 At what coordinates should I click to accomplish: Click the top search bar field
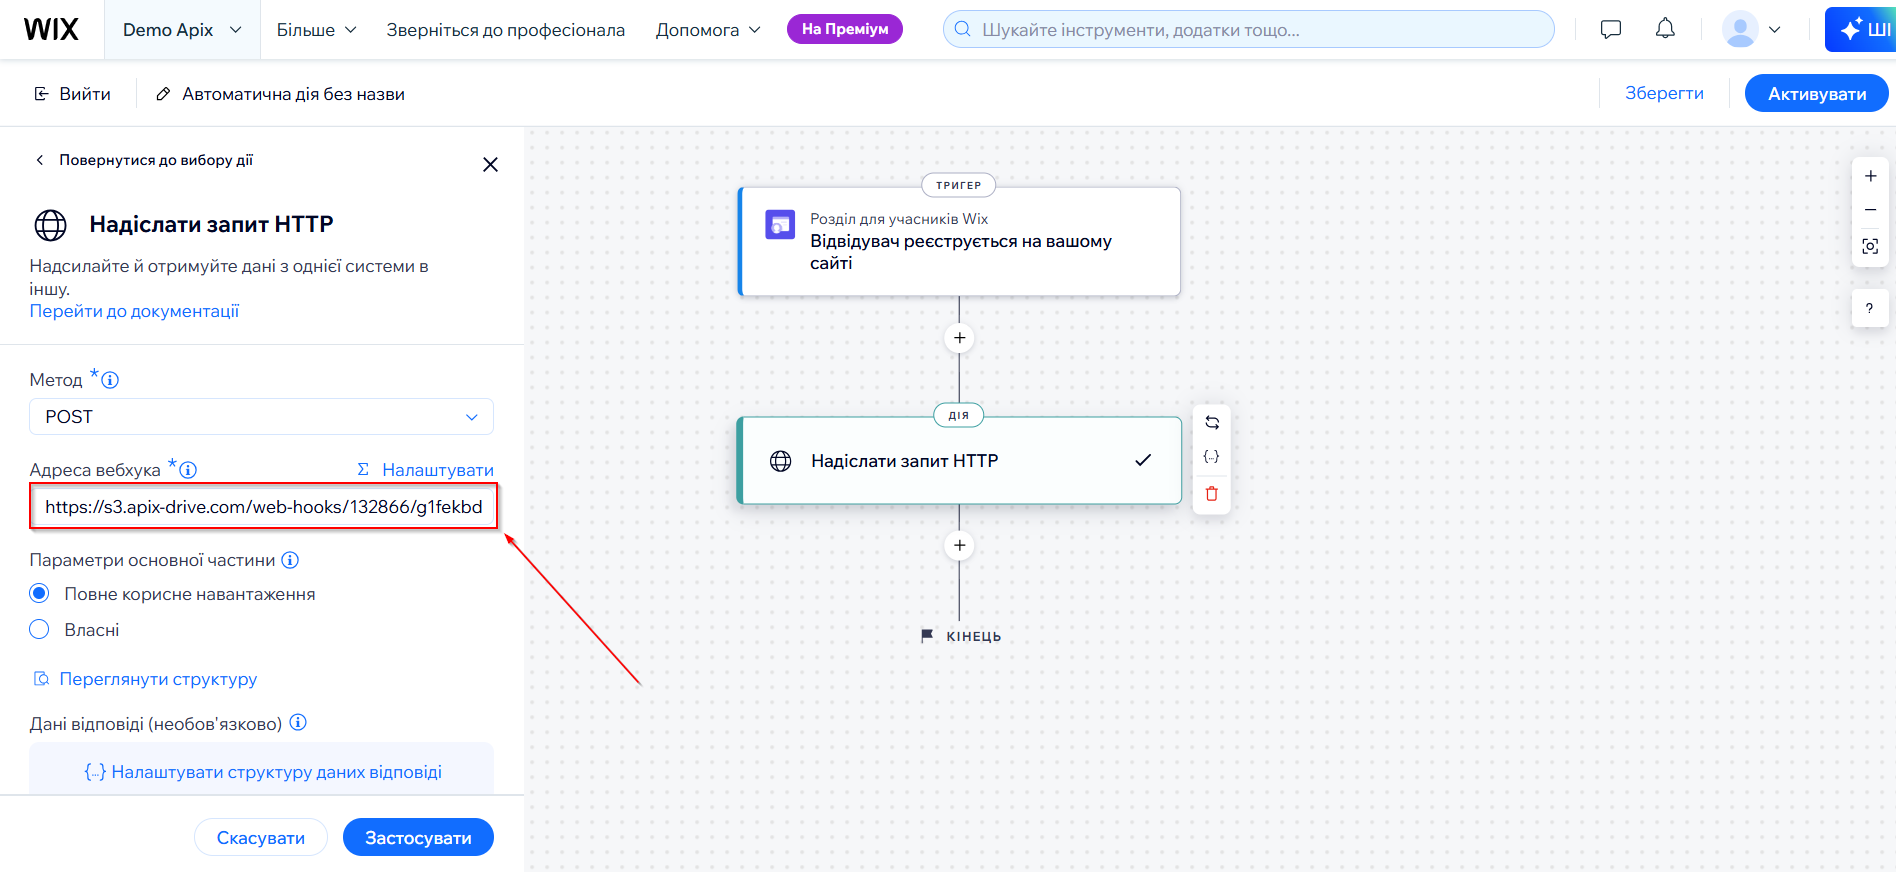click(x=1248, y=29)
